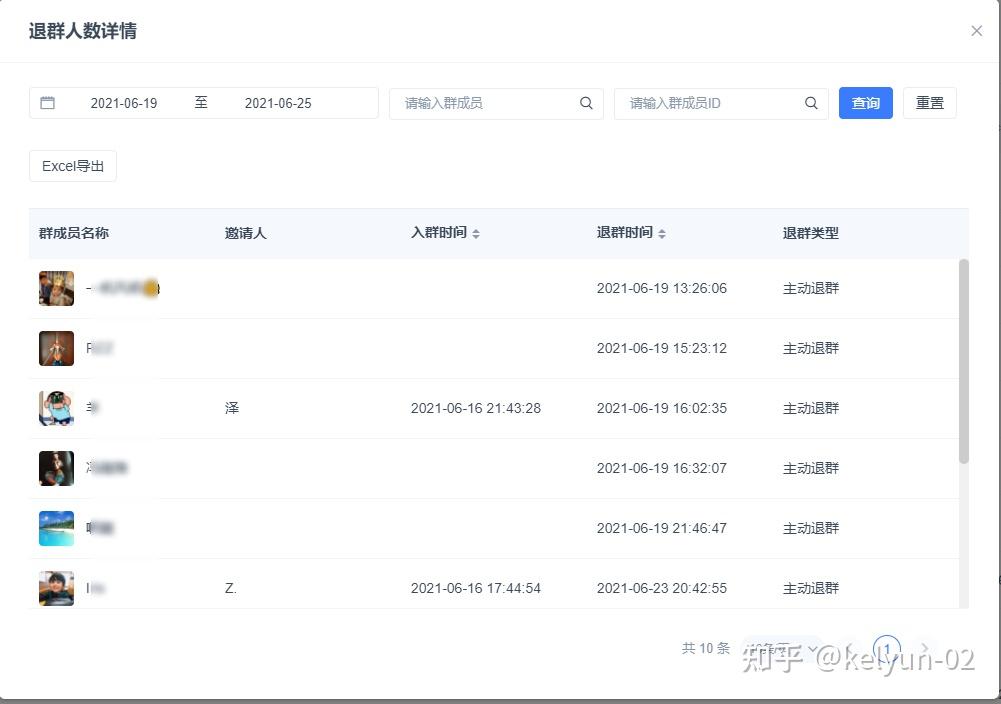Screen dimensions: 1001x704
Task: Click Excel导出 button
Action: coord(73,166)
